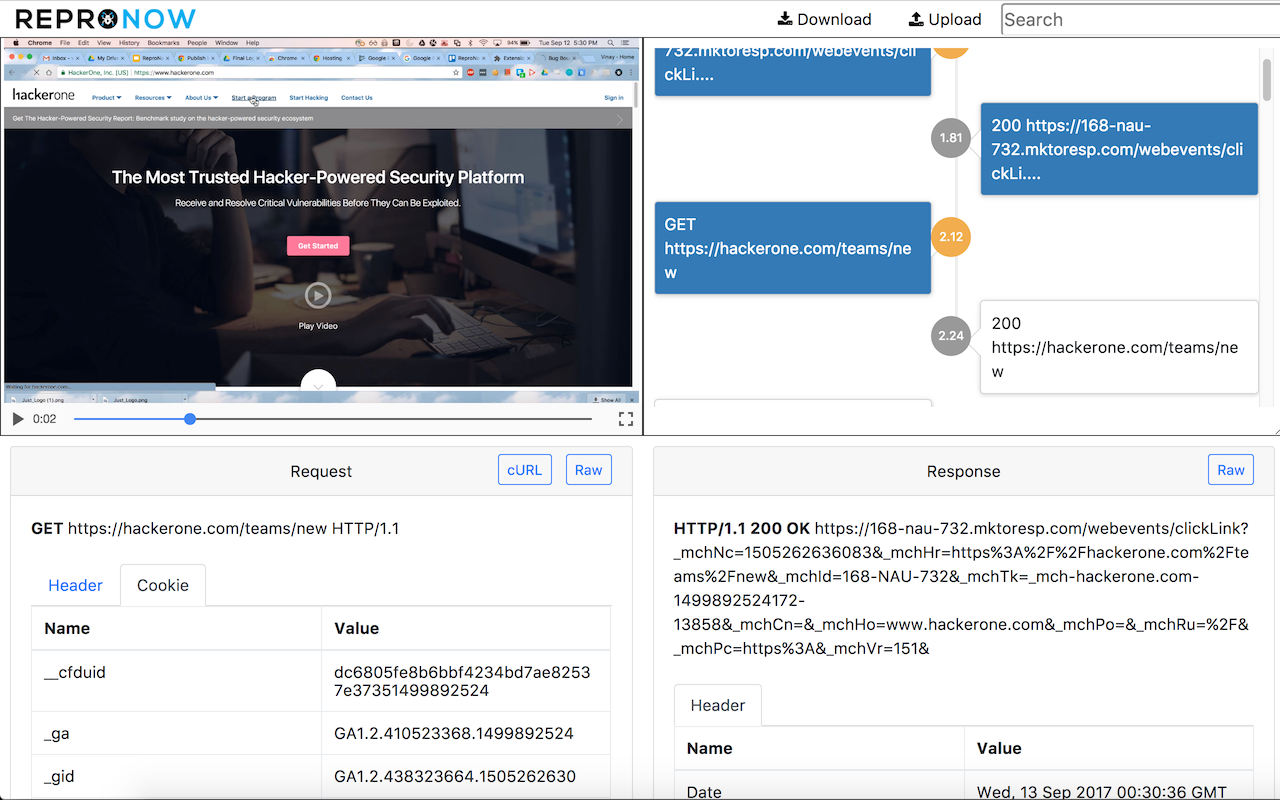Screen dimensions: 1280x800
Task: Enter fullscreen mode for the video
Action: (x=626, y=419)
